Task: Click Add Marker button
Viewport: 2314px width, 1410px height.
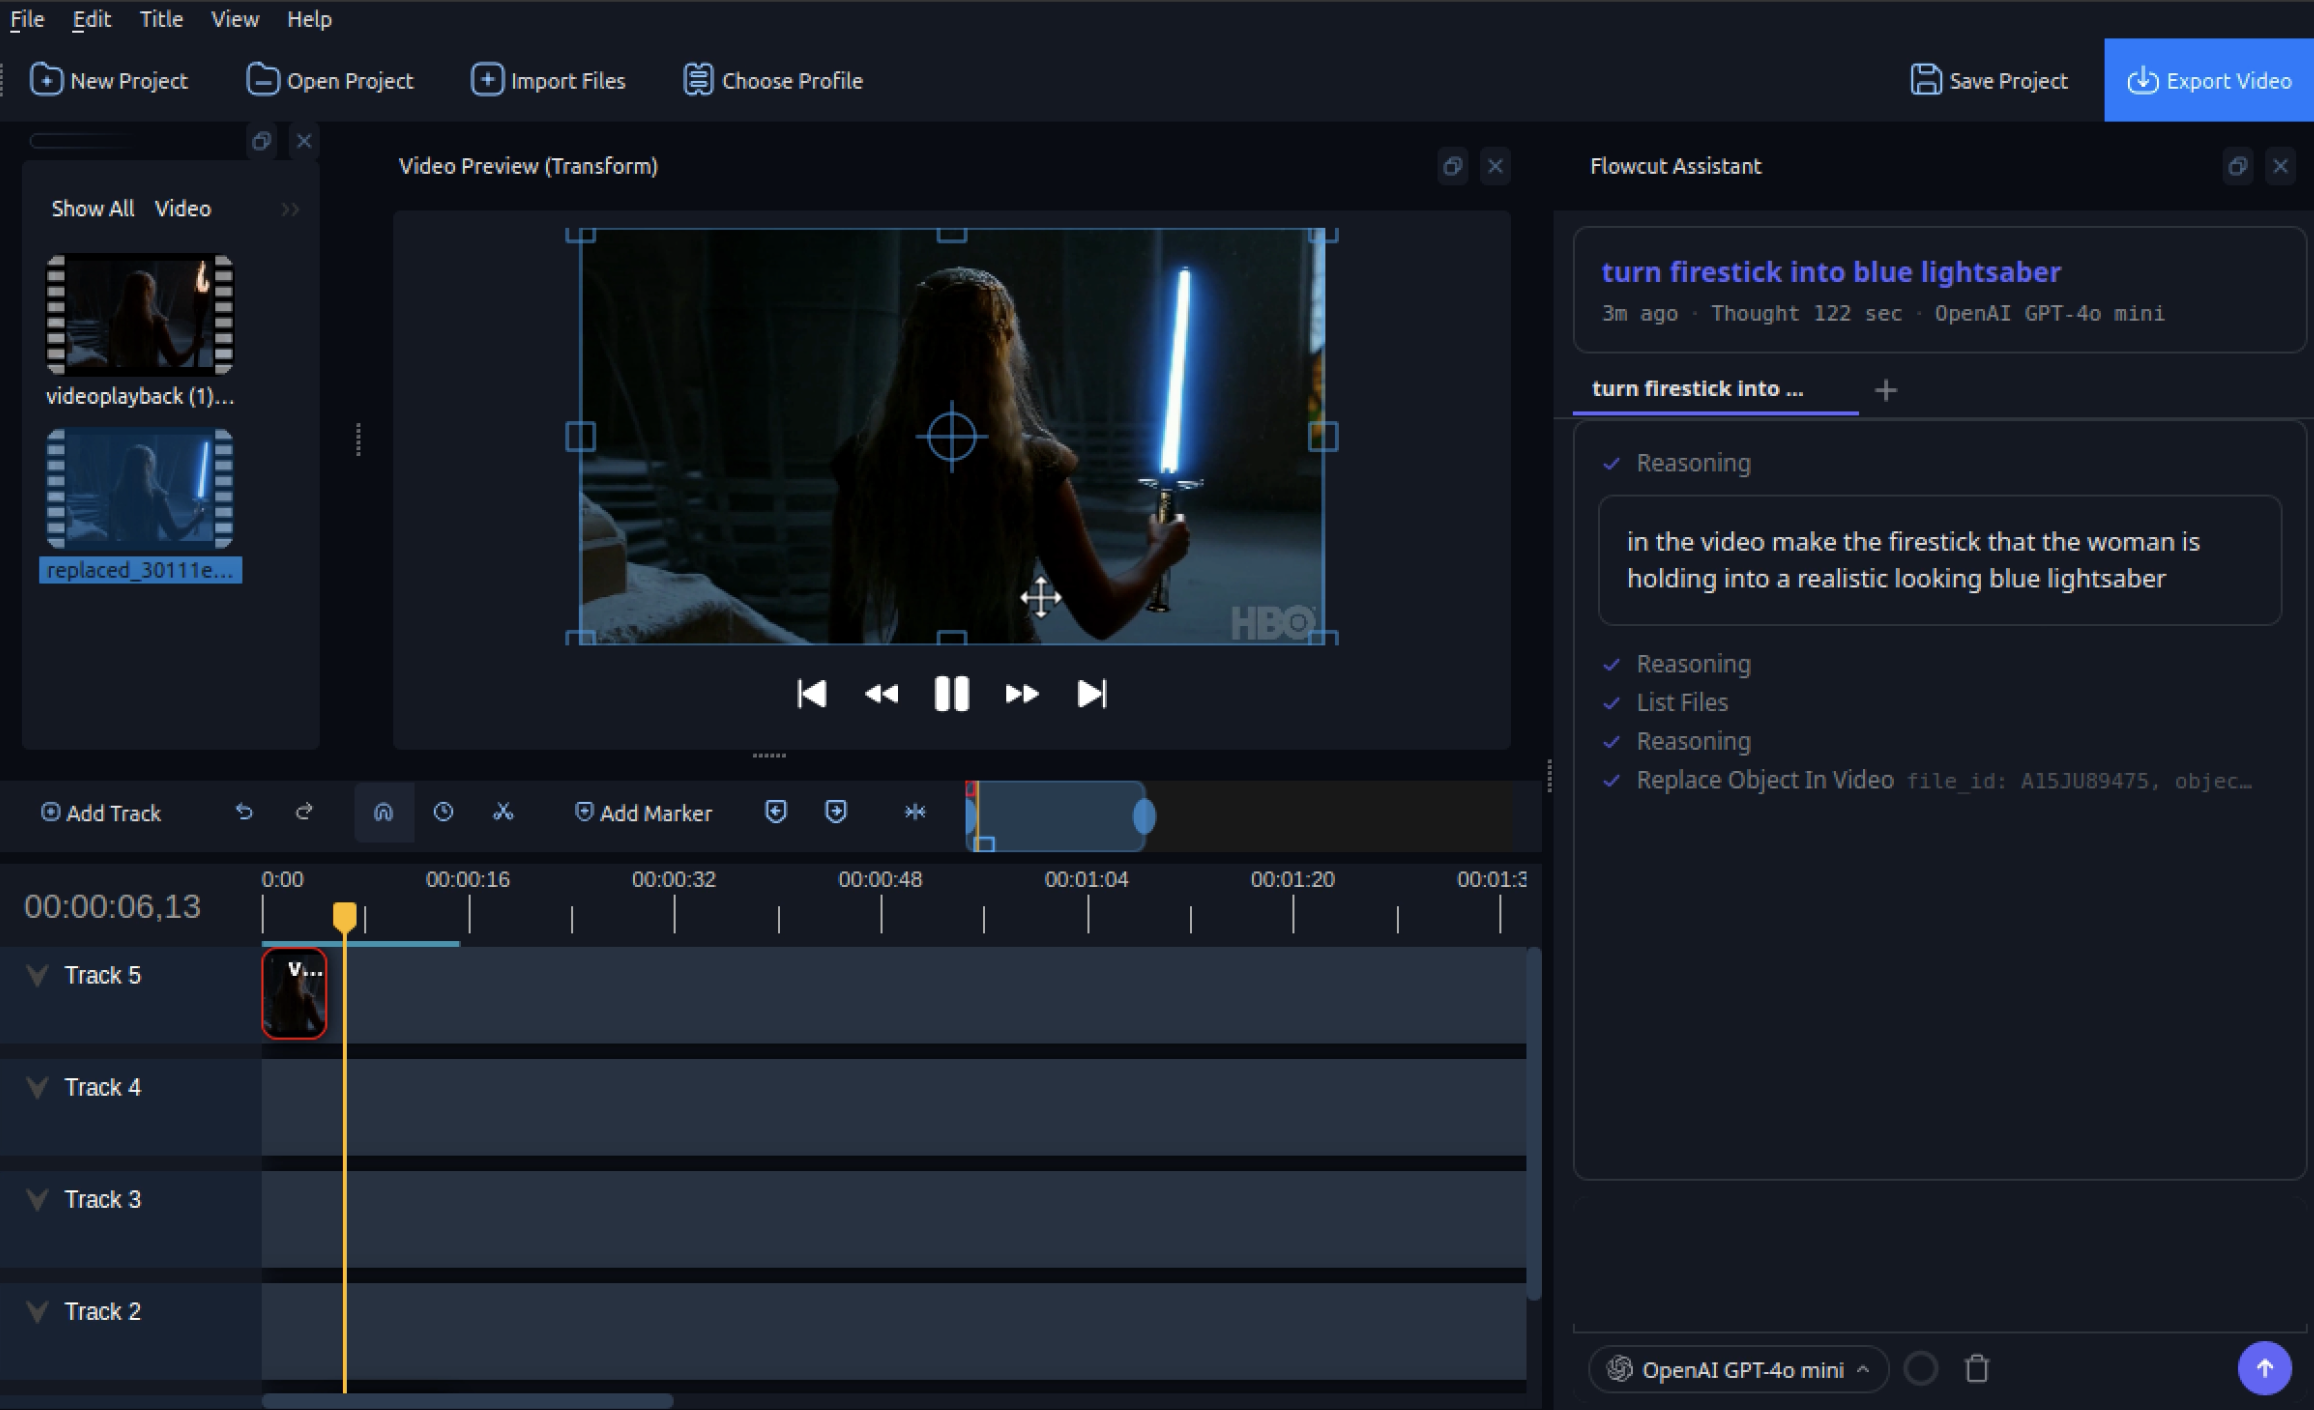Action: pos(643,813)
